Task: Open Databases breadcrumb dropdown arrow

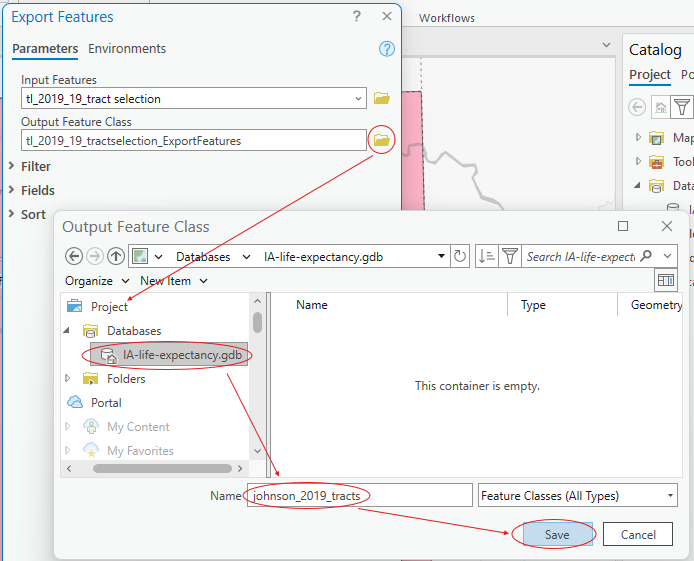Action: coord(247,257)
